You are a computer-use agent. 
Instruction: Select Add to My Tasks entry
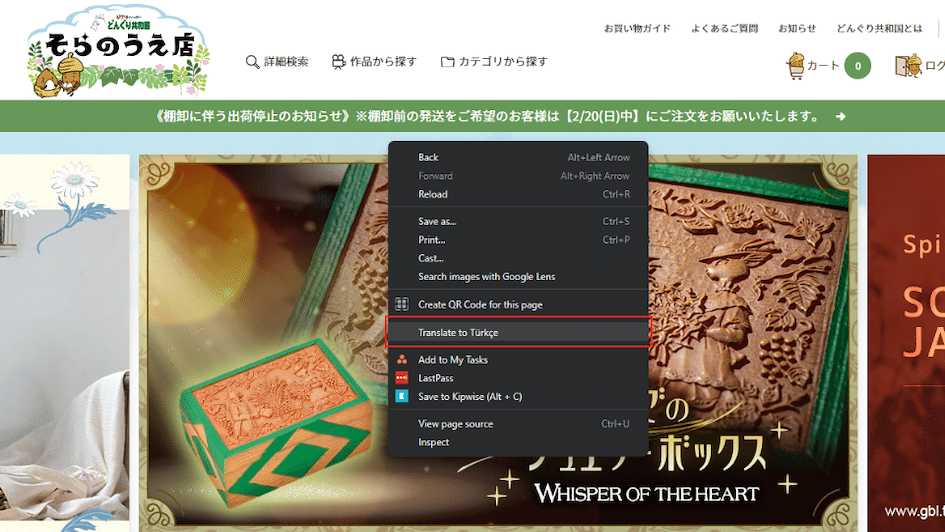click(x=518, y=360)
